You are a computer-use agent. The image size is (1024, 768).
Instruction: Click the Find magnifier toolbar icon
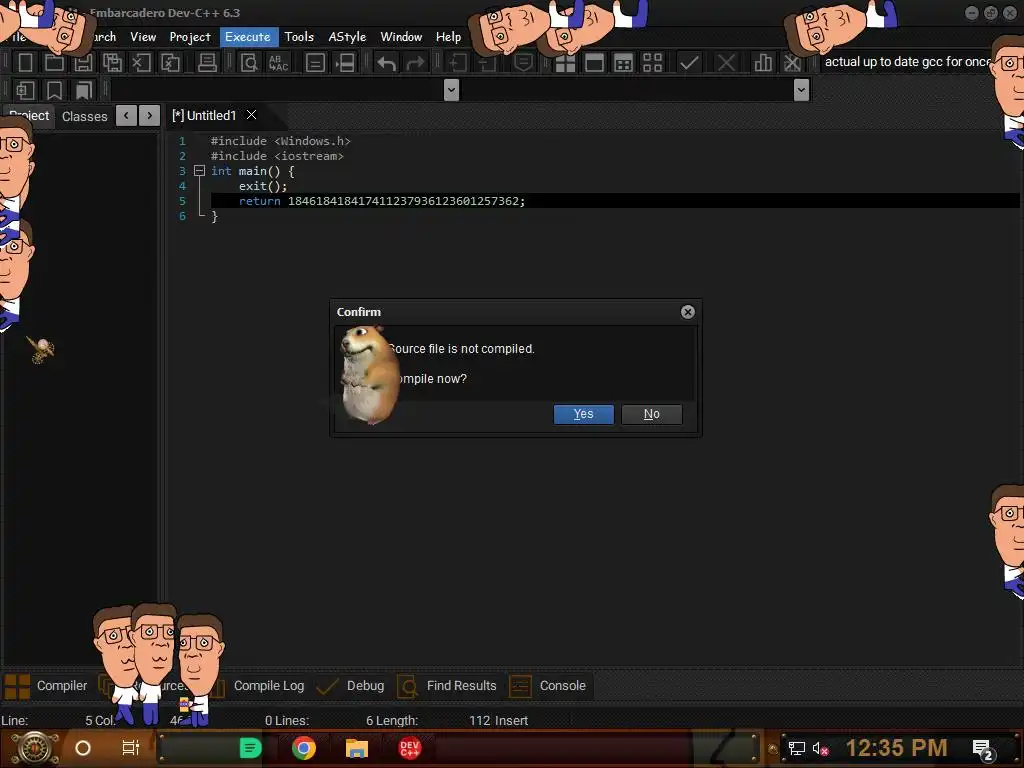point(249,63)
